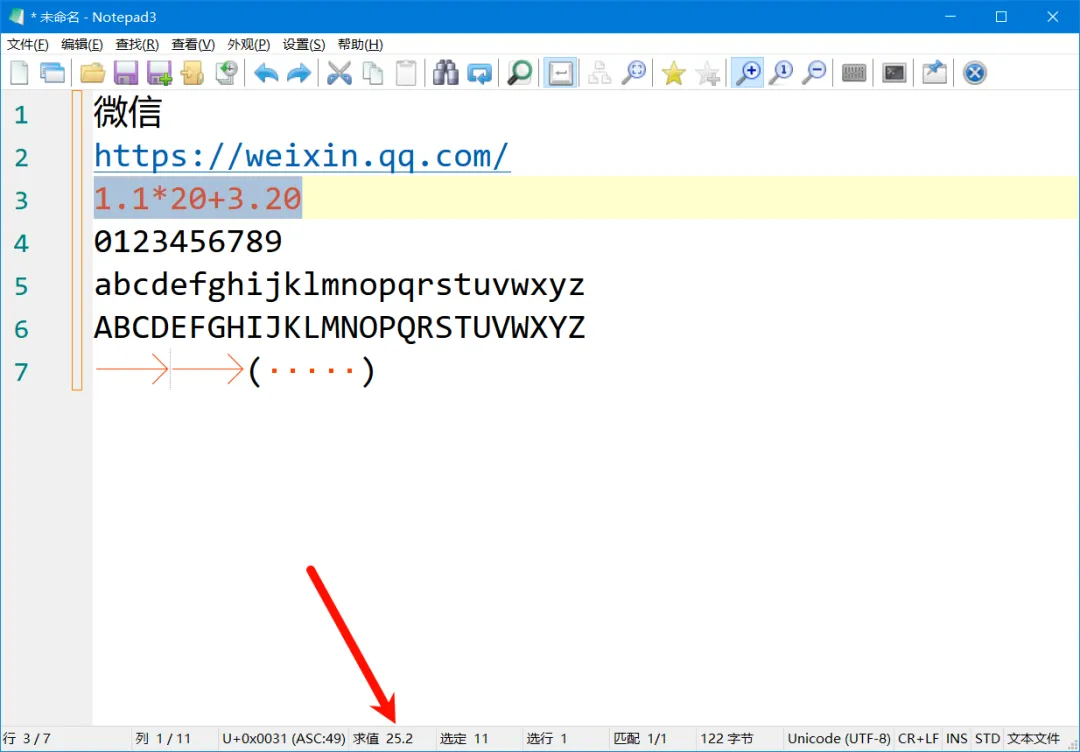Open Find with the binoculars icon

[446, 73]
